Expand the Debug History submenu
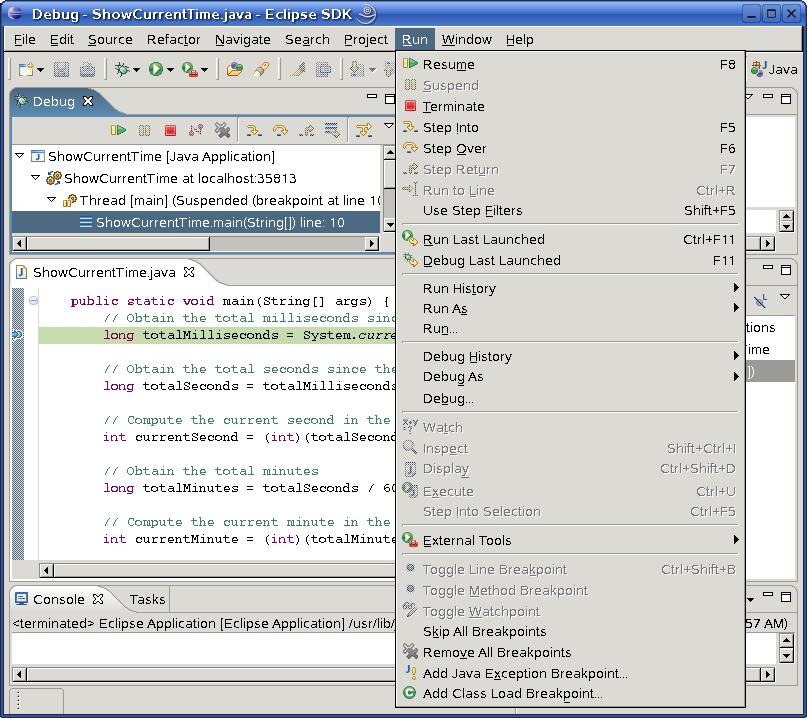 [x=570, y=356]
